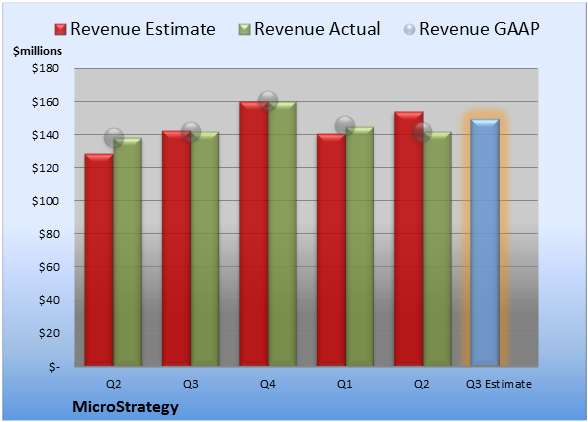Click the "$180" axis value
This screenshot has width=588, height=422.
[45, 68]
